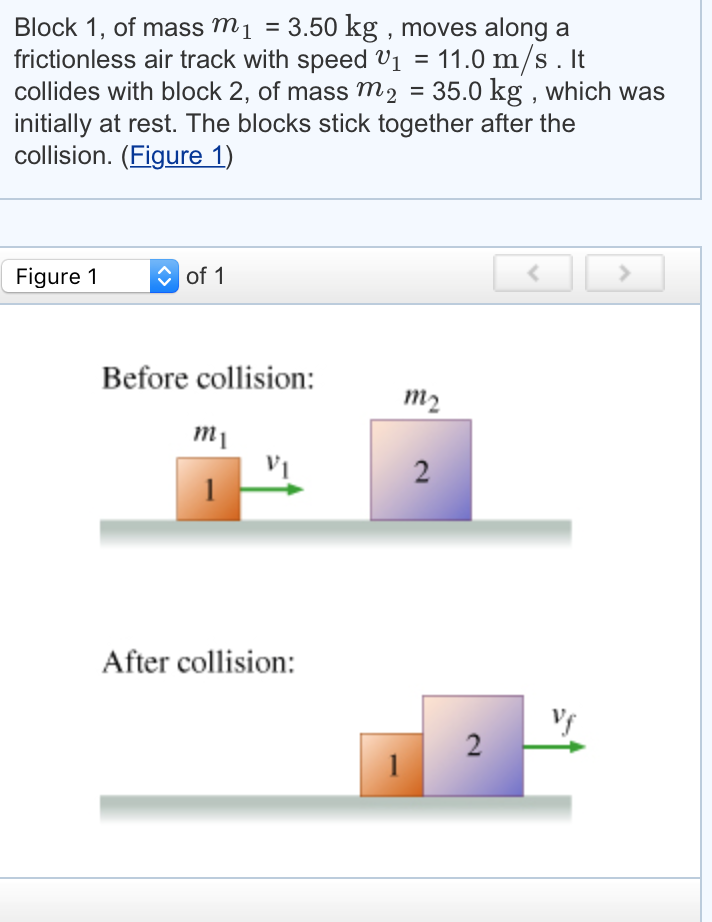Screen dimensions: 712x922
Task: Click the previous figure chevron icon
Action: point(533,274)
